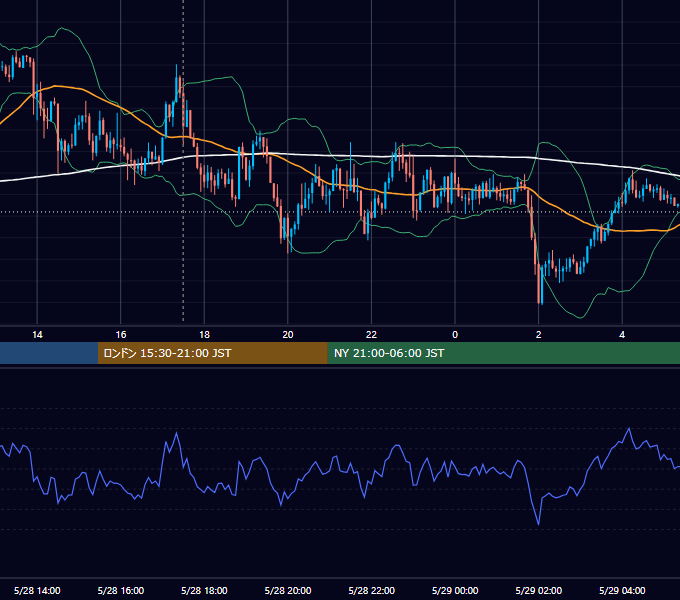Click the 5/28 16:00 time label
Viewport: 680px width, 600px height.
pos(121,590)
